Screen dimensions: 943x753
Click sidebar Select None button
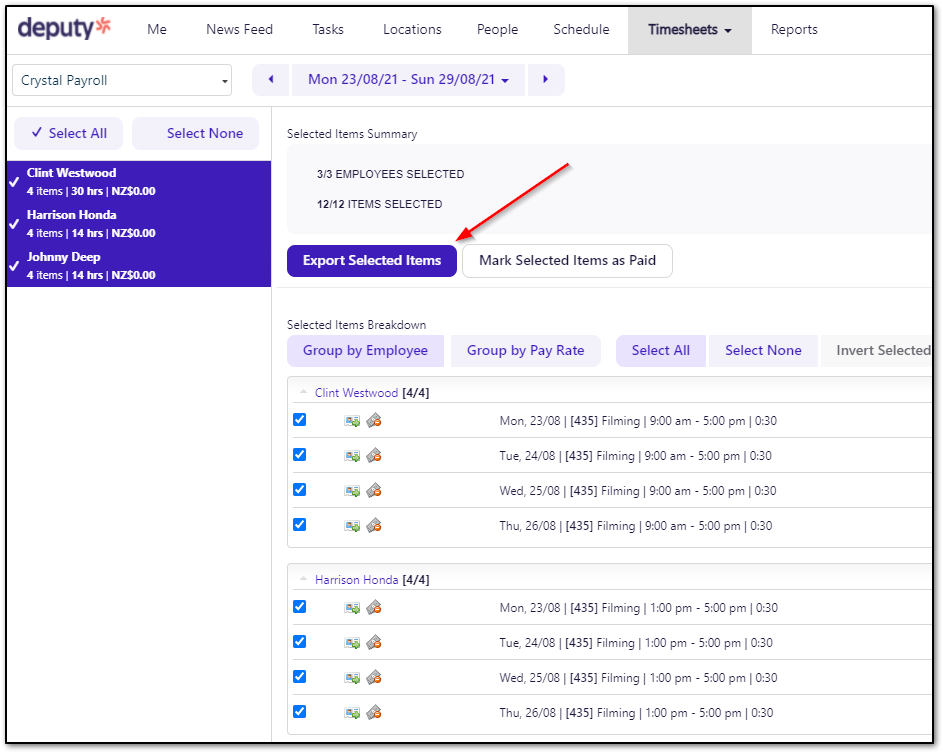click(x=195, y=133)
